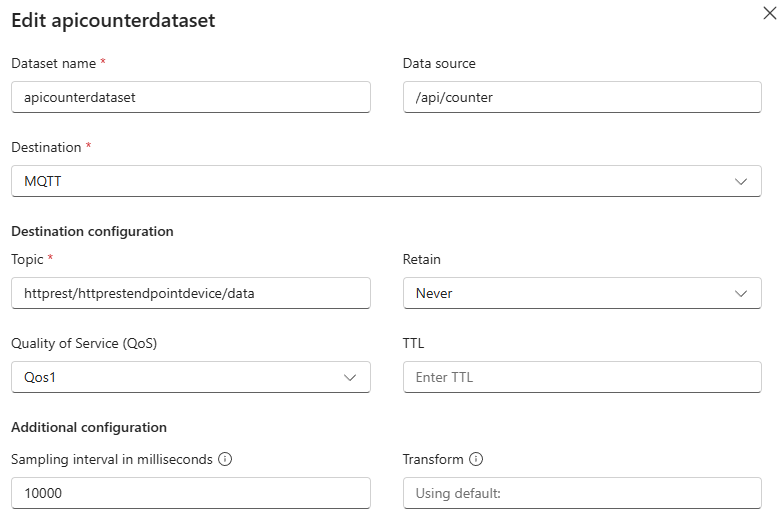
Task: Click the info icon beside Sampling interval
Action: click(225, 460)
